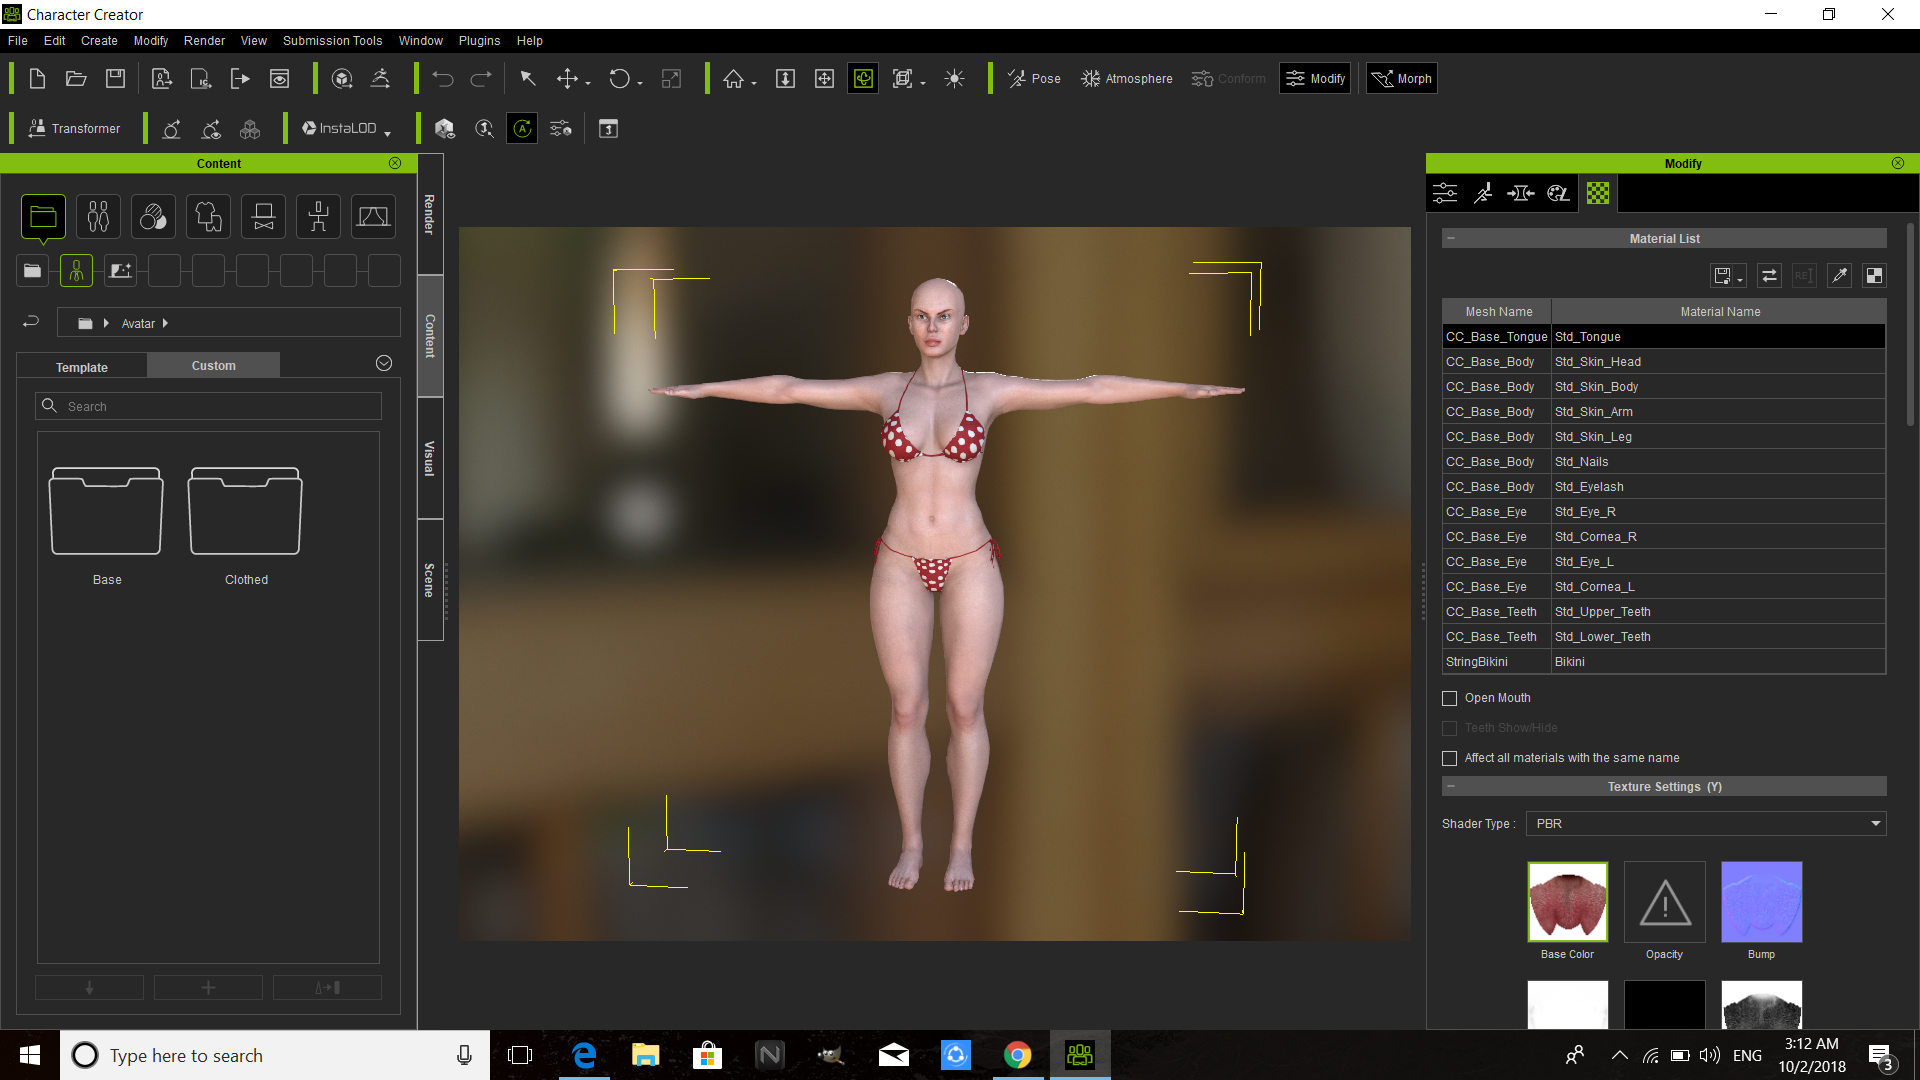Select the Rotate tool in toolbar
This screenshot has width=1920, height=1080.
620,79
